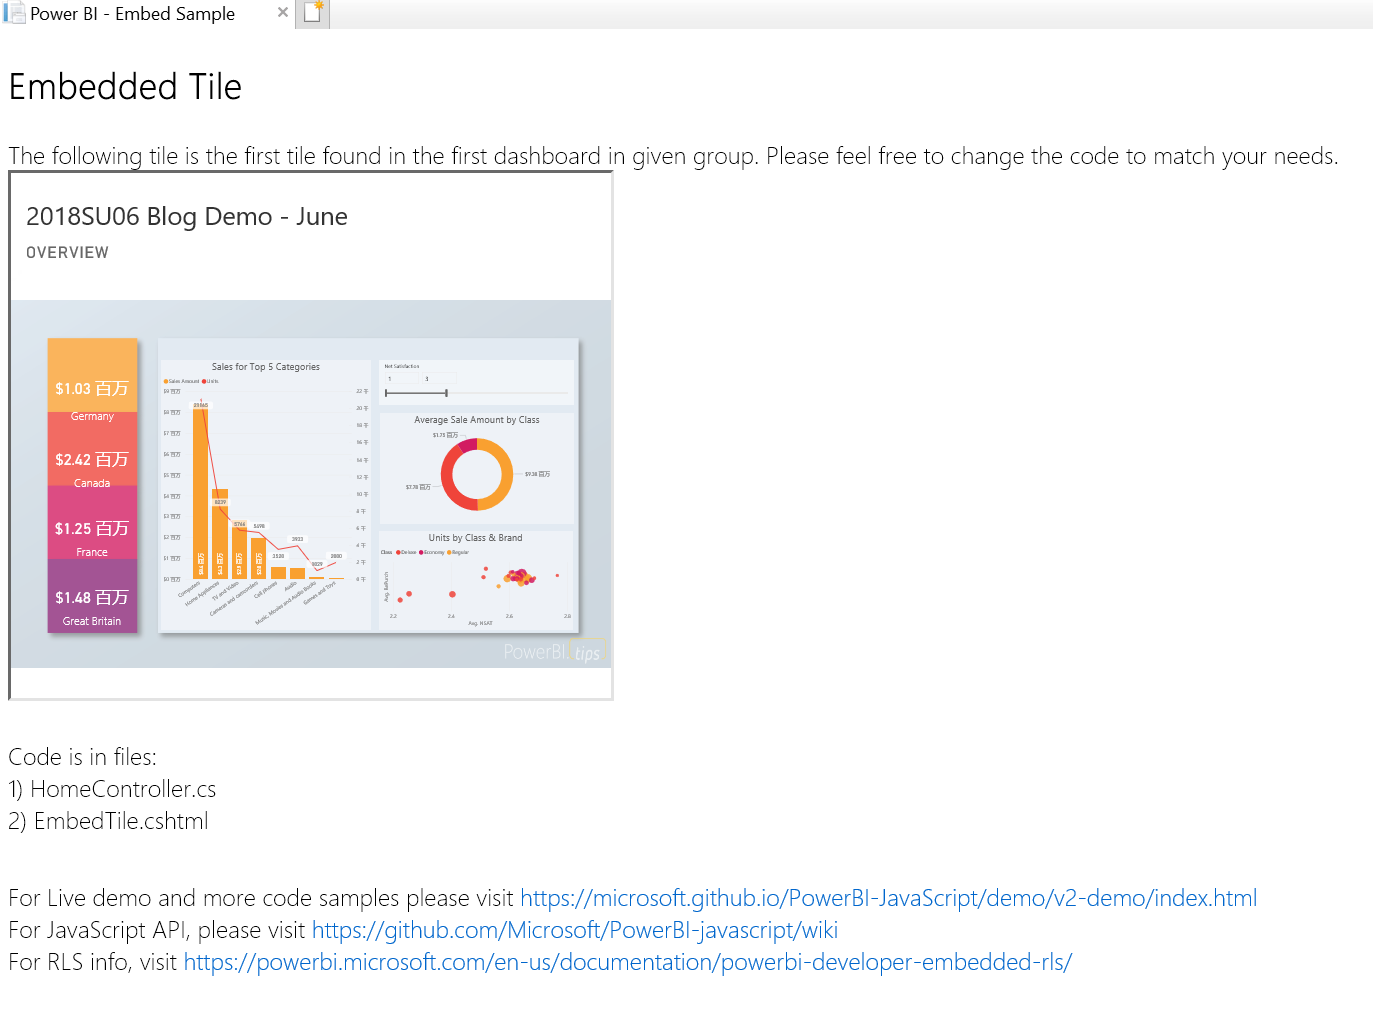This screenshot has width=1373, height=1029.
Task: Select the Power BI - Embed Sample tab
Action: pos(132,14)
